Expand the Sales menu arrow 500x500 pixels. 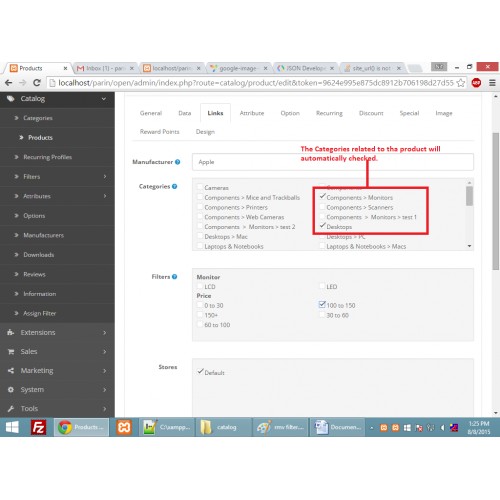(x=104, y=352)
